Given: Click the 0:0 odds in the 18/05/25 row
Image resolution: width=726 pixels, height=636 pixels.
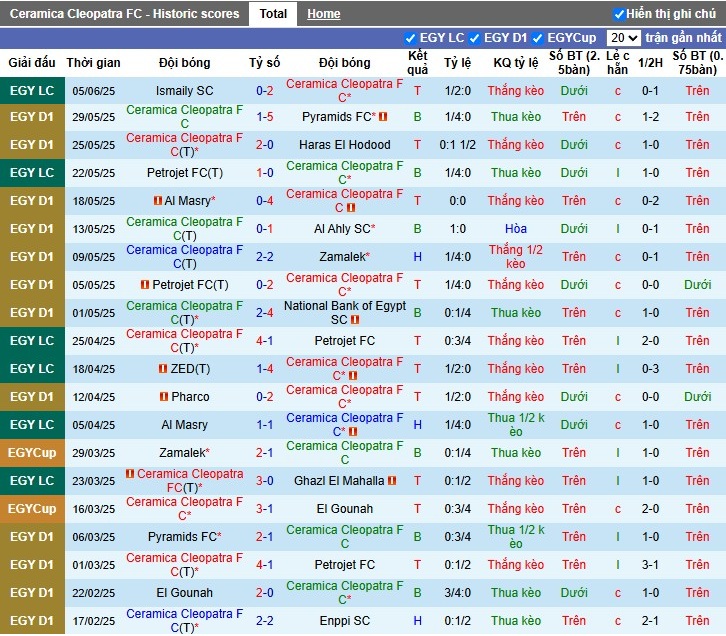Looking at the screenshot, I should (x=457, y=200).
